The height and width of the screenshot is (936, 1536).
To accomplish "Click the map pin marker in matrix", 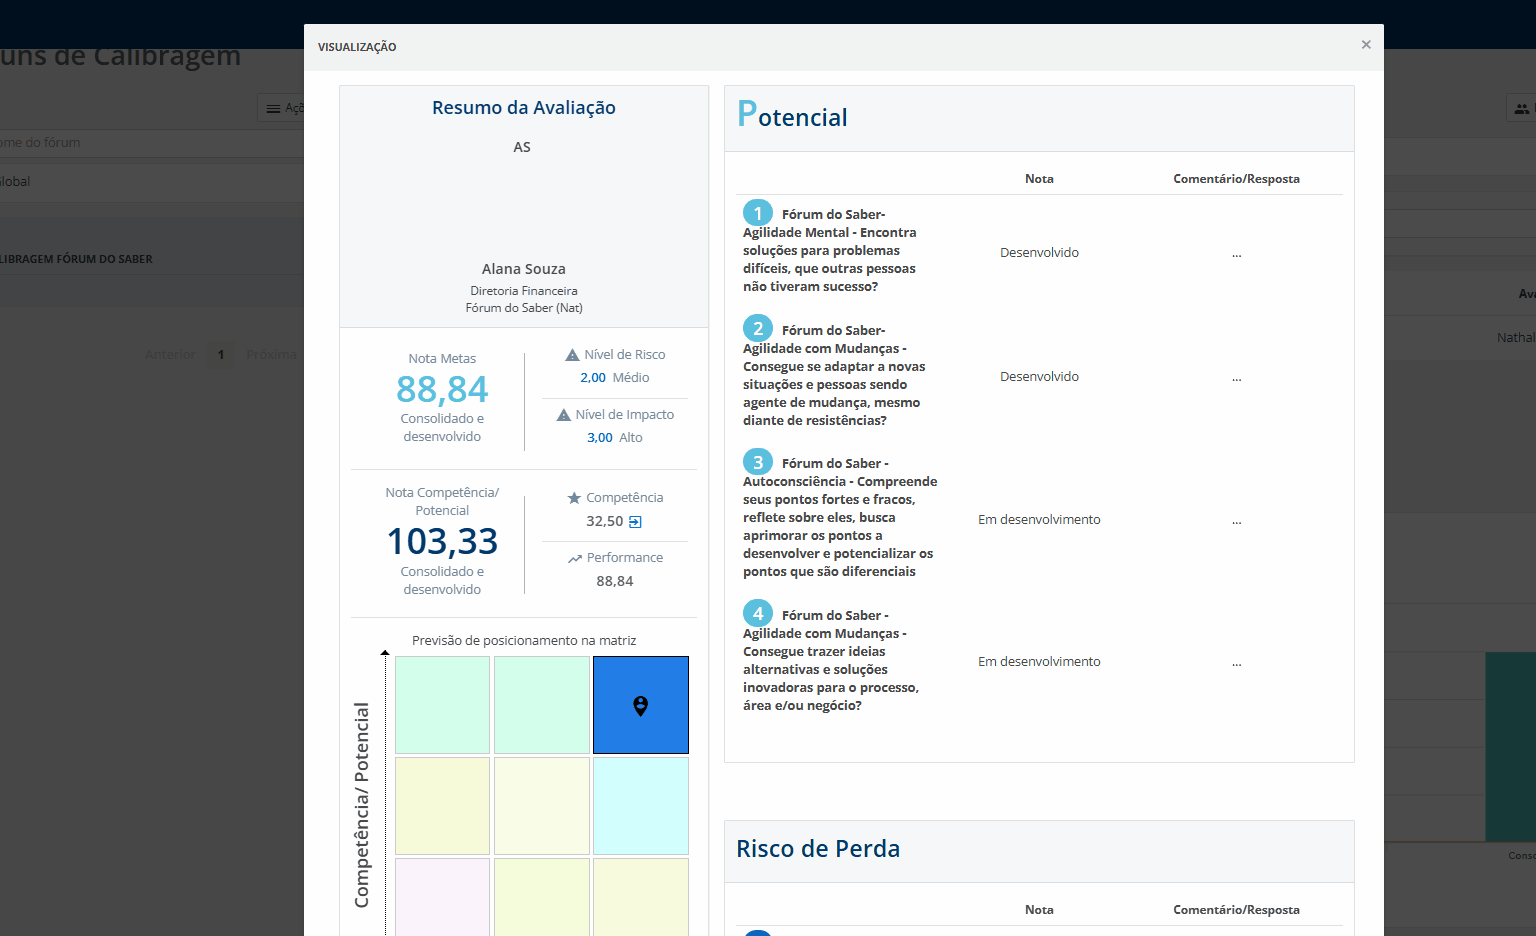I will tap(641, 706).
